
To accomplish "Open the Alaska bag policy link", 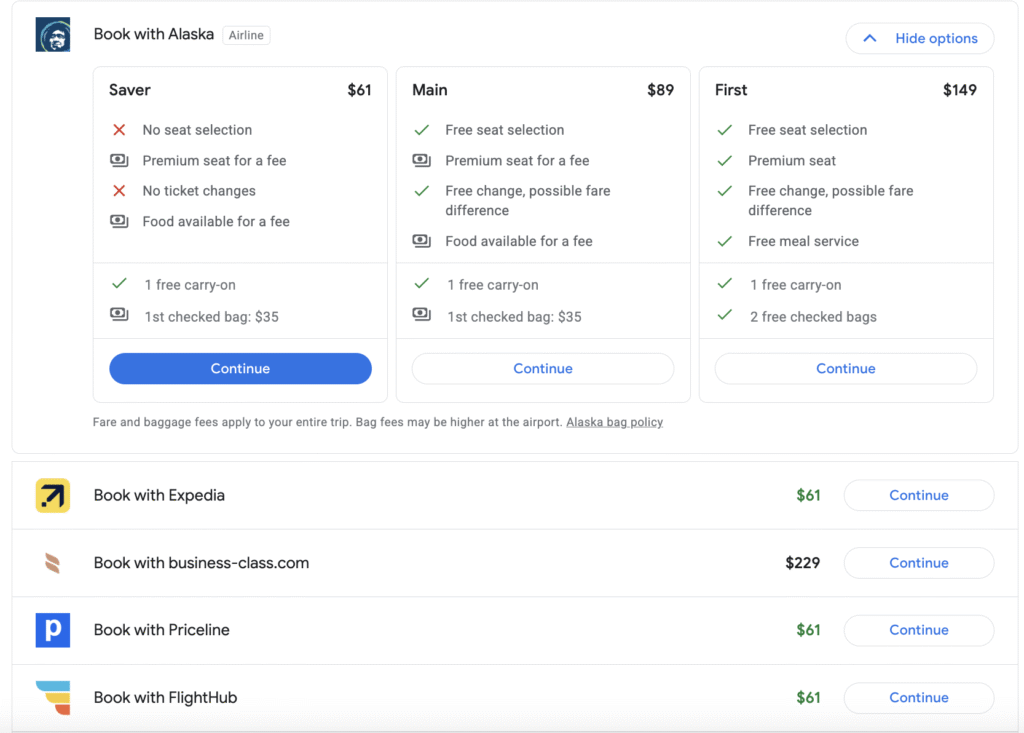I will [615, 422].
